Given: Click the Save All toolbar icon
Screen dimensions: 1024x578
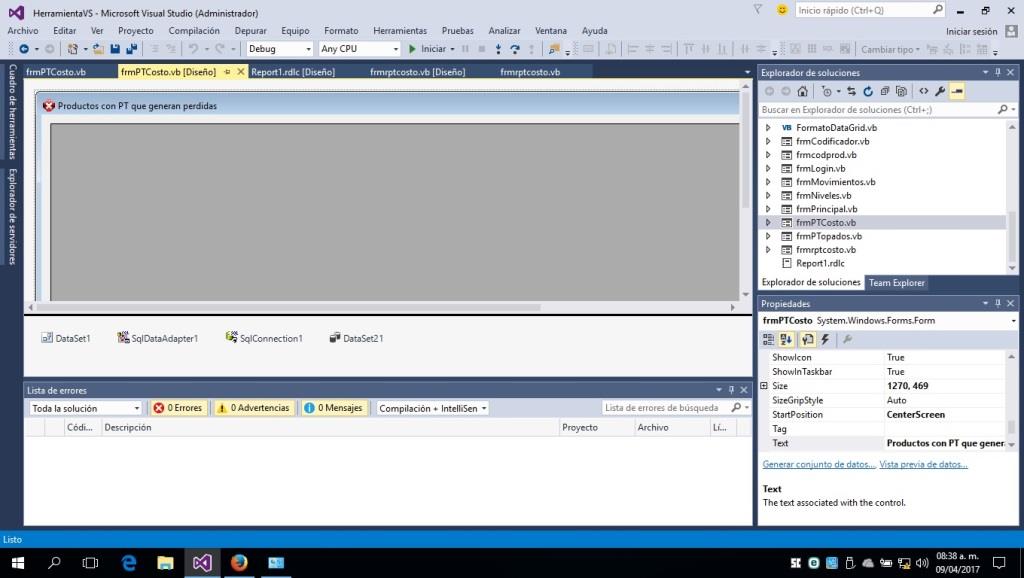Looking at the screenshot, I should [x=131, y=49].
